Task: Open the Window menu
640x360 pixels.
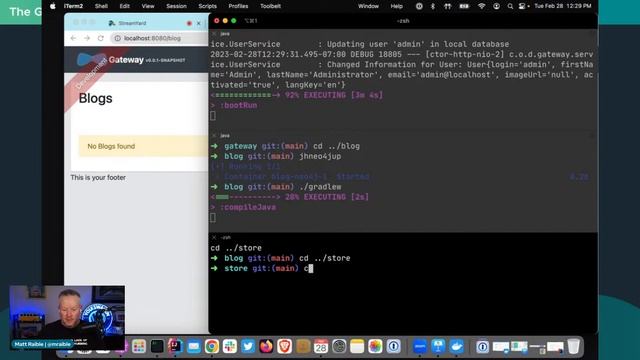Action: [368, 6]
